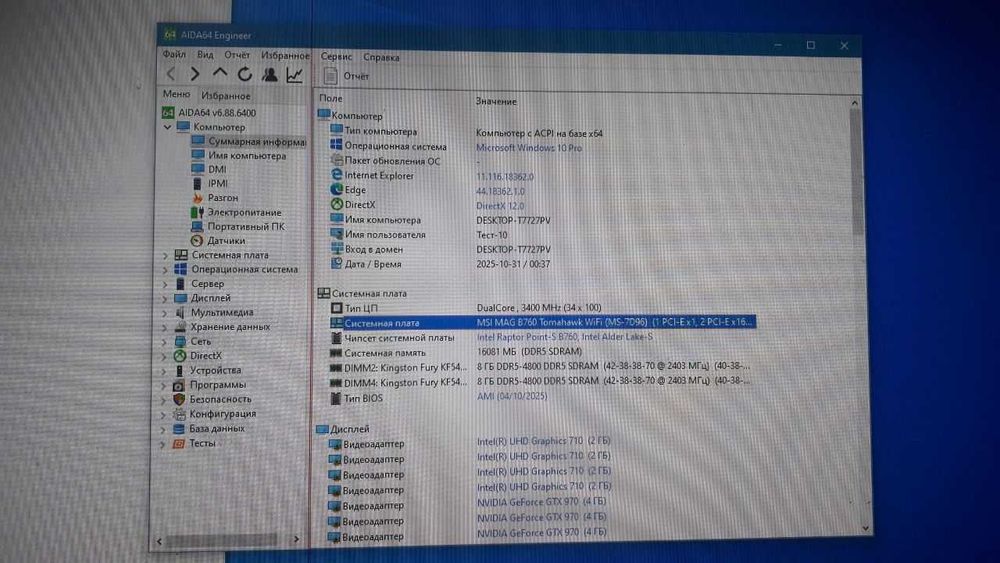
Task: Open the Избранное menu in the menu bar
Action: point(285,56)
